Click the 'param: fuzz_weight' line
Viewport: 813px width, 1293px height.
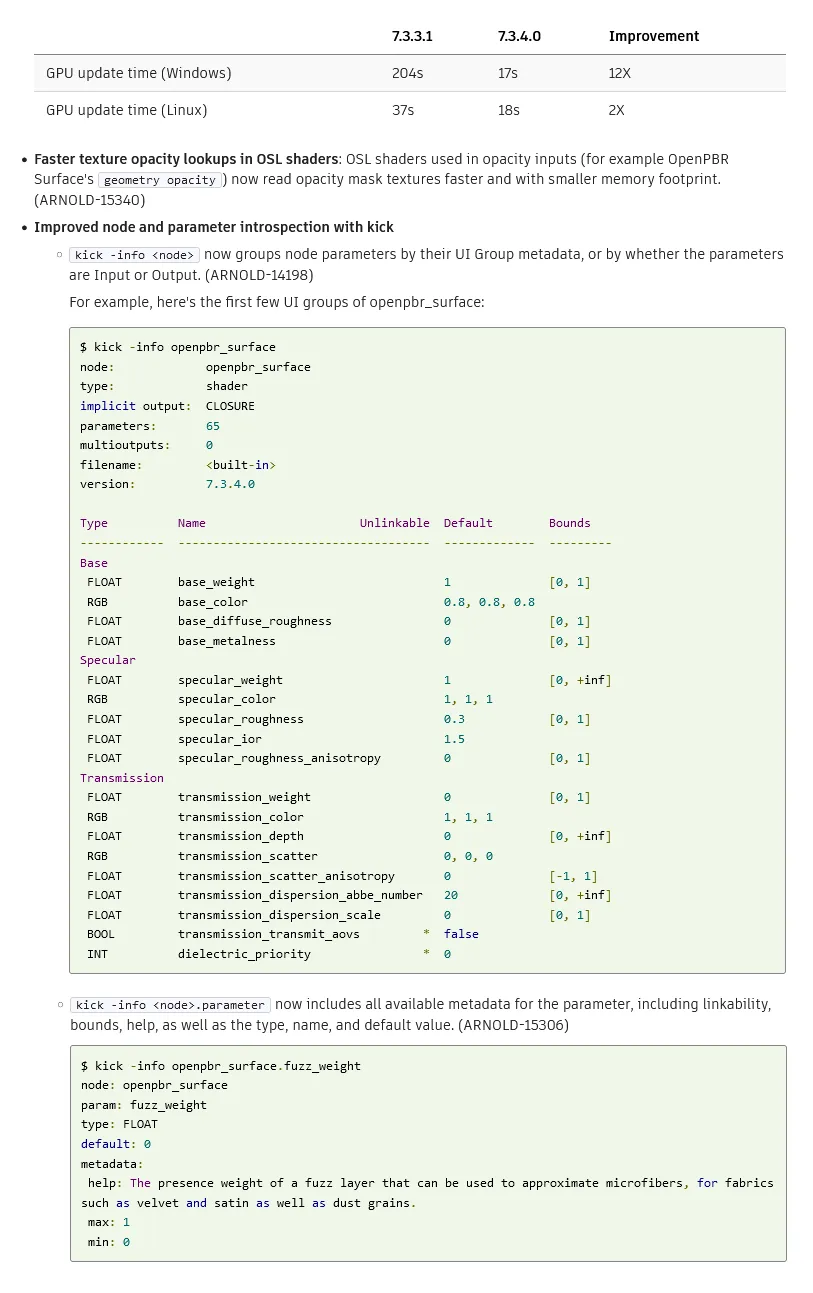(x=144, y=1105)
